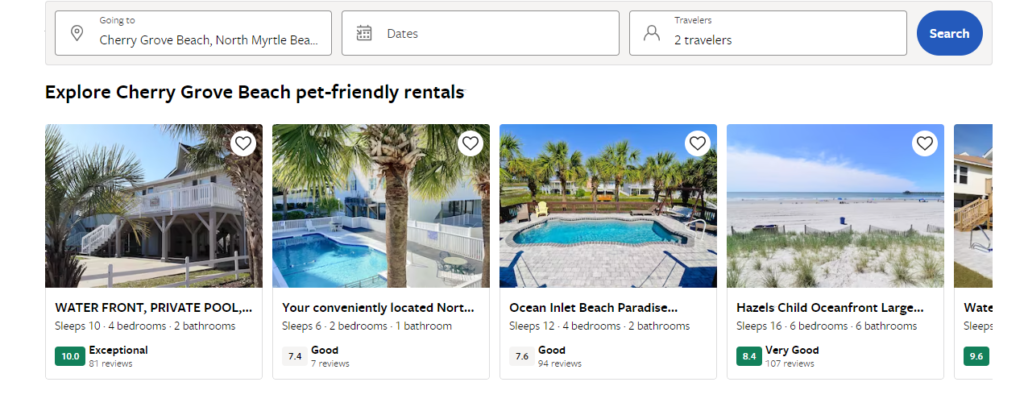The height and width of the screenshot is (407, 1024).
Task: Click the location pin icon in Going to
Action: [77, 33]
